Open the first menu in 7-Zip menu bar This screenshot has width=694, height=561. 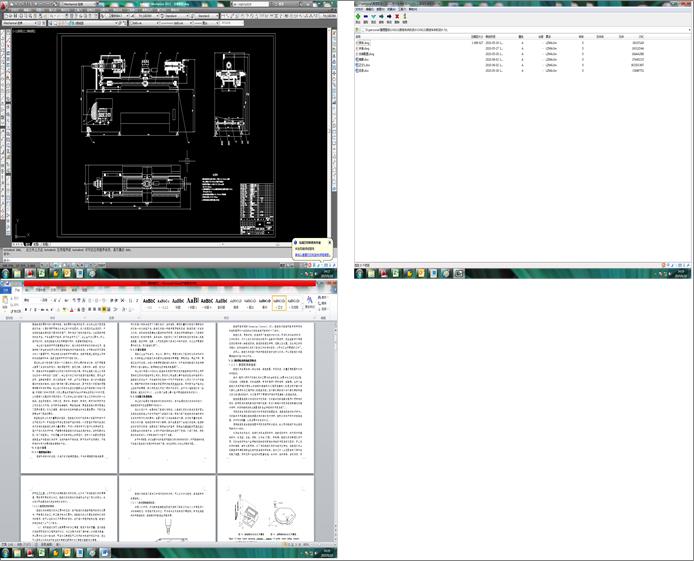tap(360, 9)
